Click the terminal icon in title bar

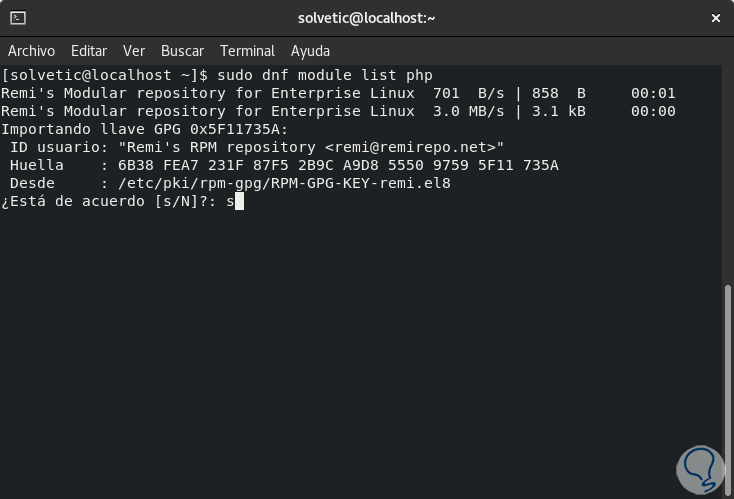point(17,18)
